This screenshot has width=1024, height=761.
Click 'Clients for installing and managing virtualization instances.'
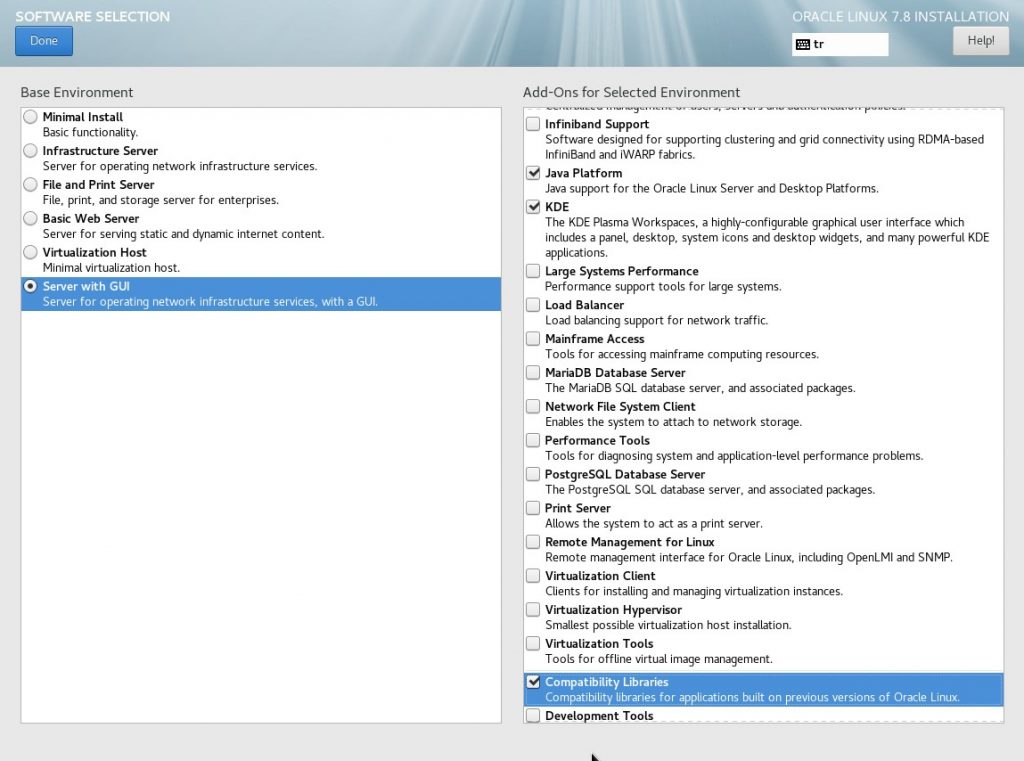(694, 591)
